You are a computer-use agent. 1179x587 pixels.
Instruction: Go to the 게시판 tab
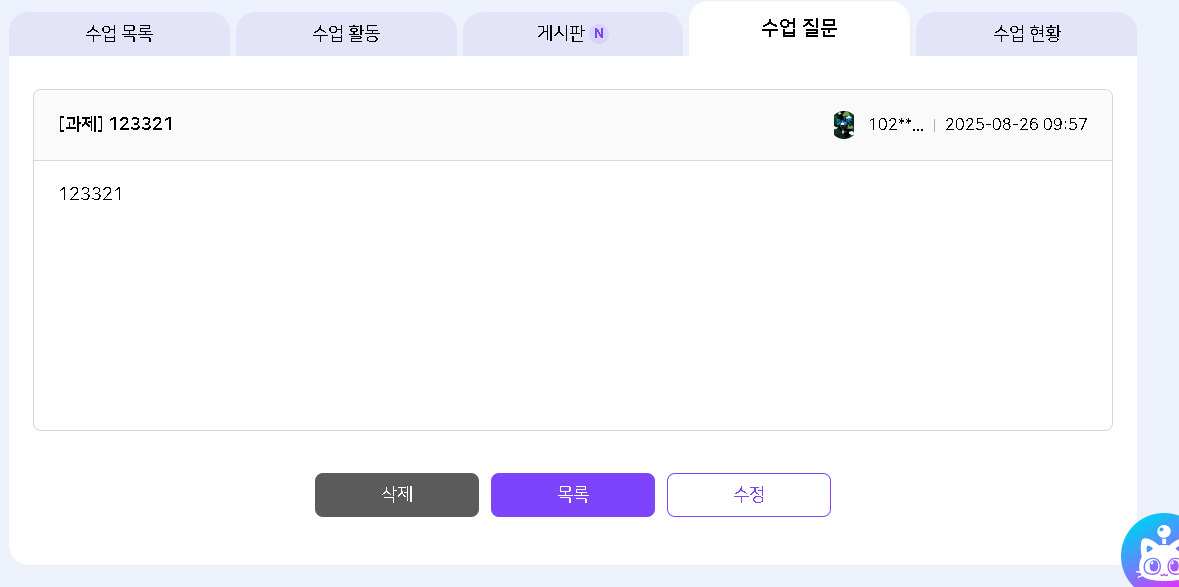pyautogui.click(x=561, y=34)
